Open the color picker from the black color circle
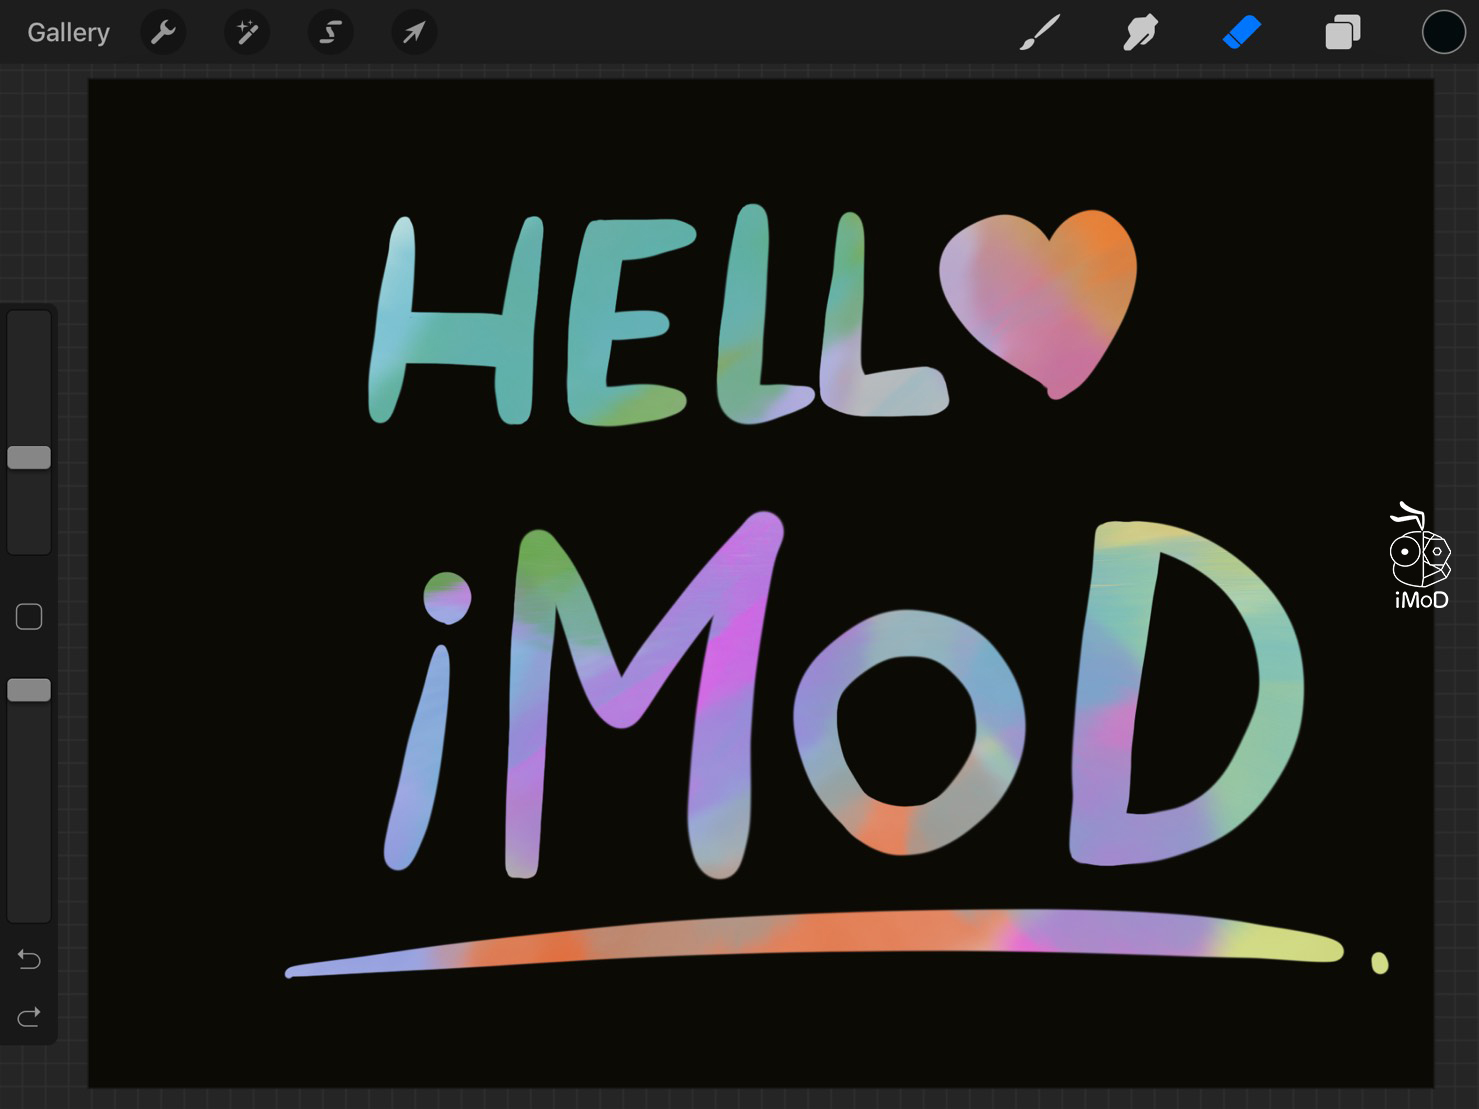 point(1443,33)
